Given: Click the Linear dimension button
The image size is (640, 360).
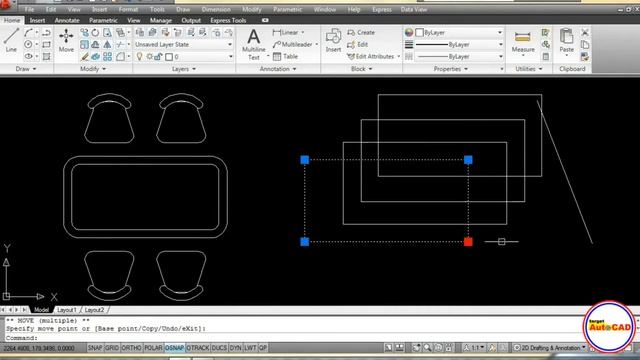Looking at the screenshot, I should point(285,33).
